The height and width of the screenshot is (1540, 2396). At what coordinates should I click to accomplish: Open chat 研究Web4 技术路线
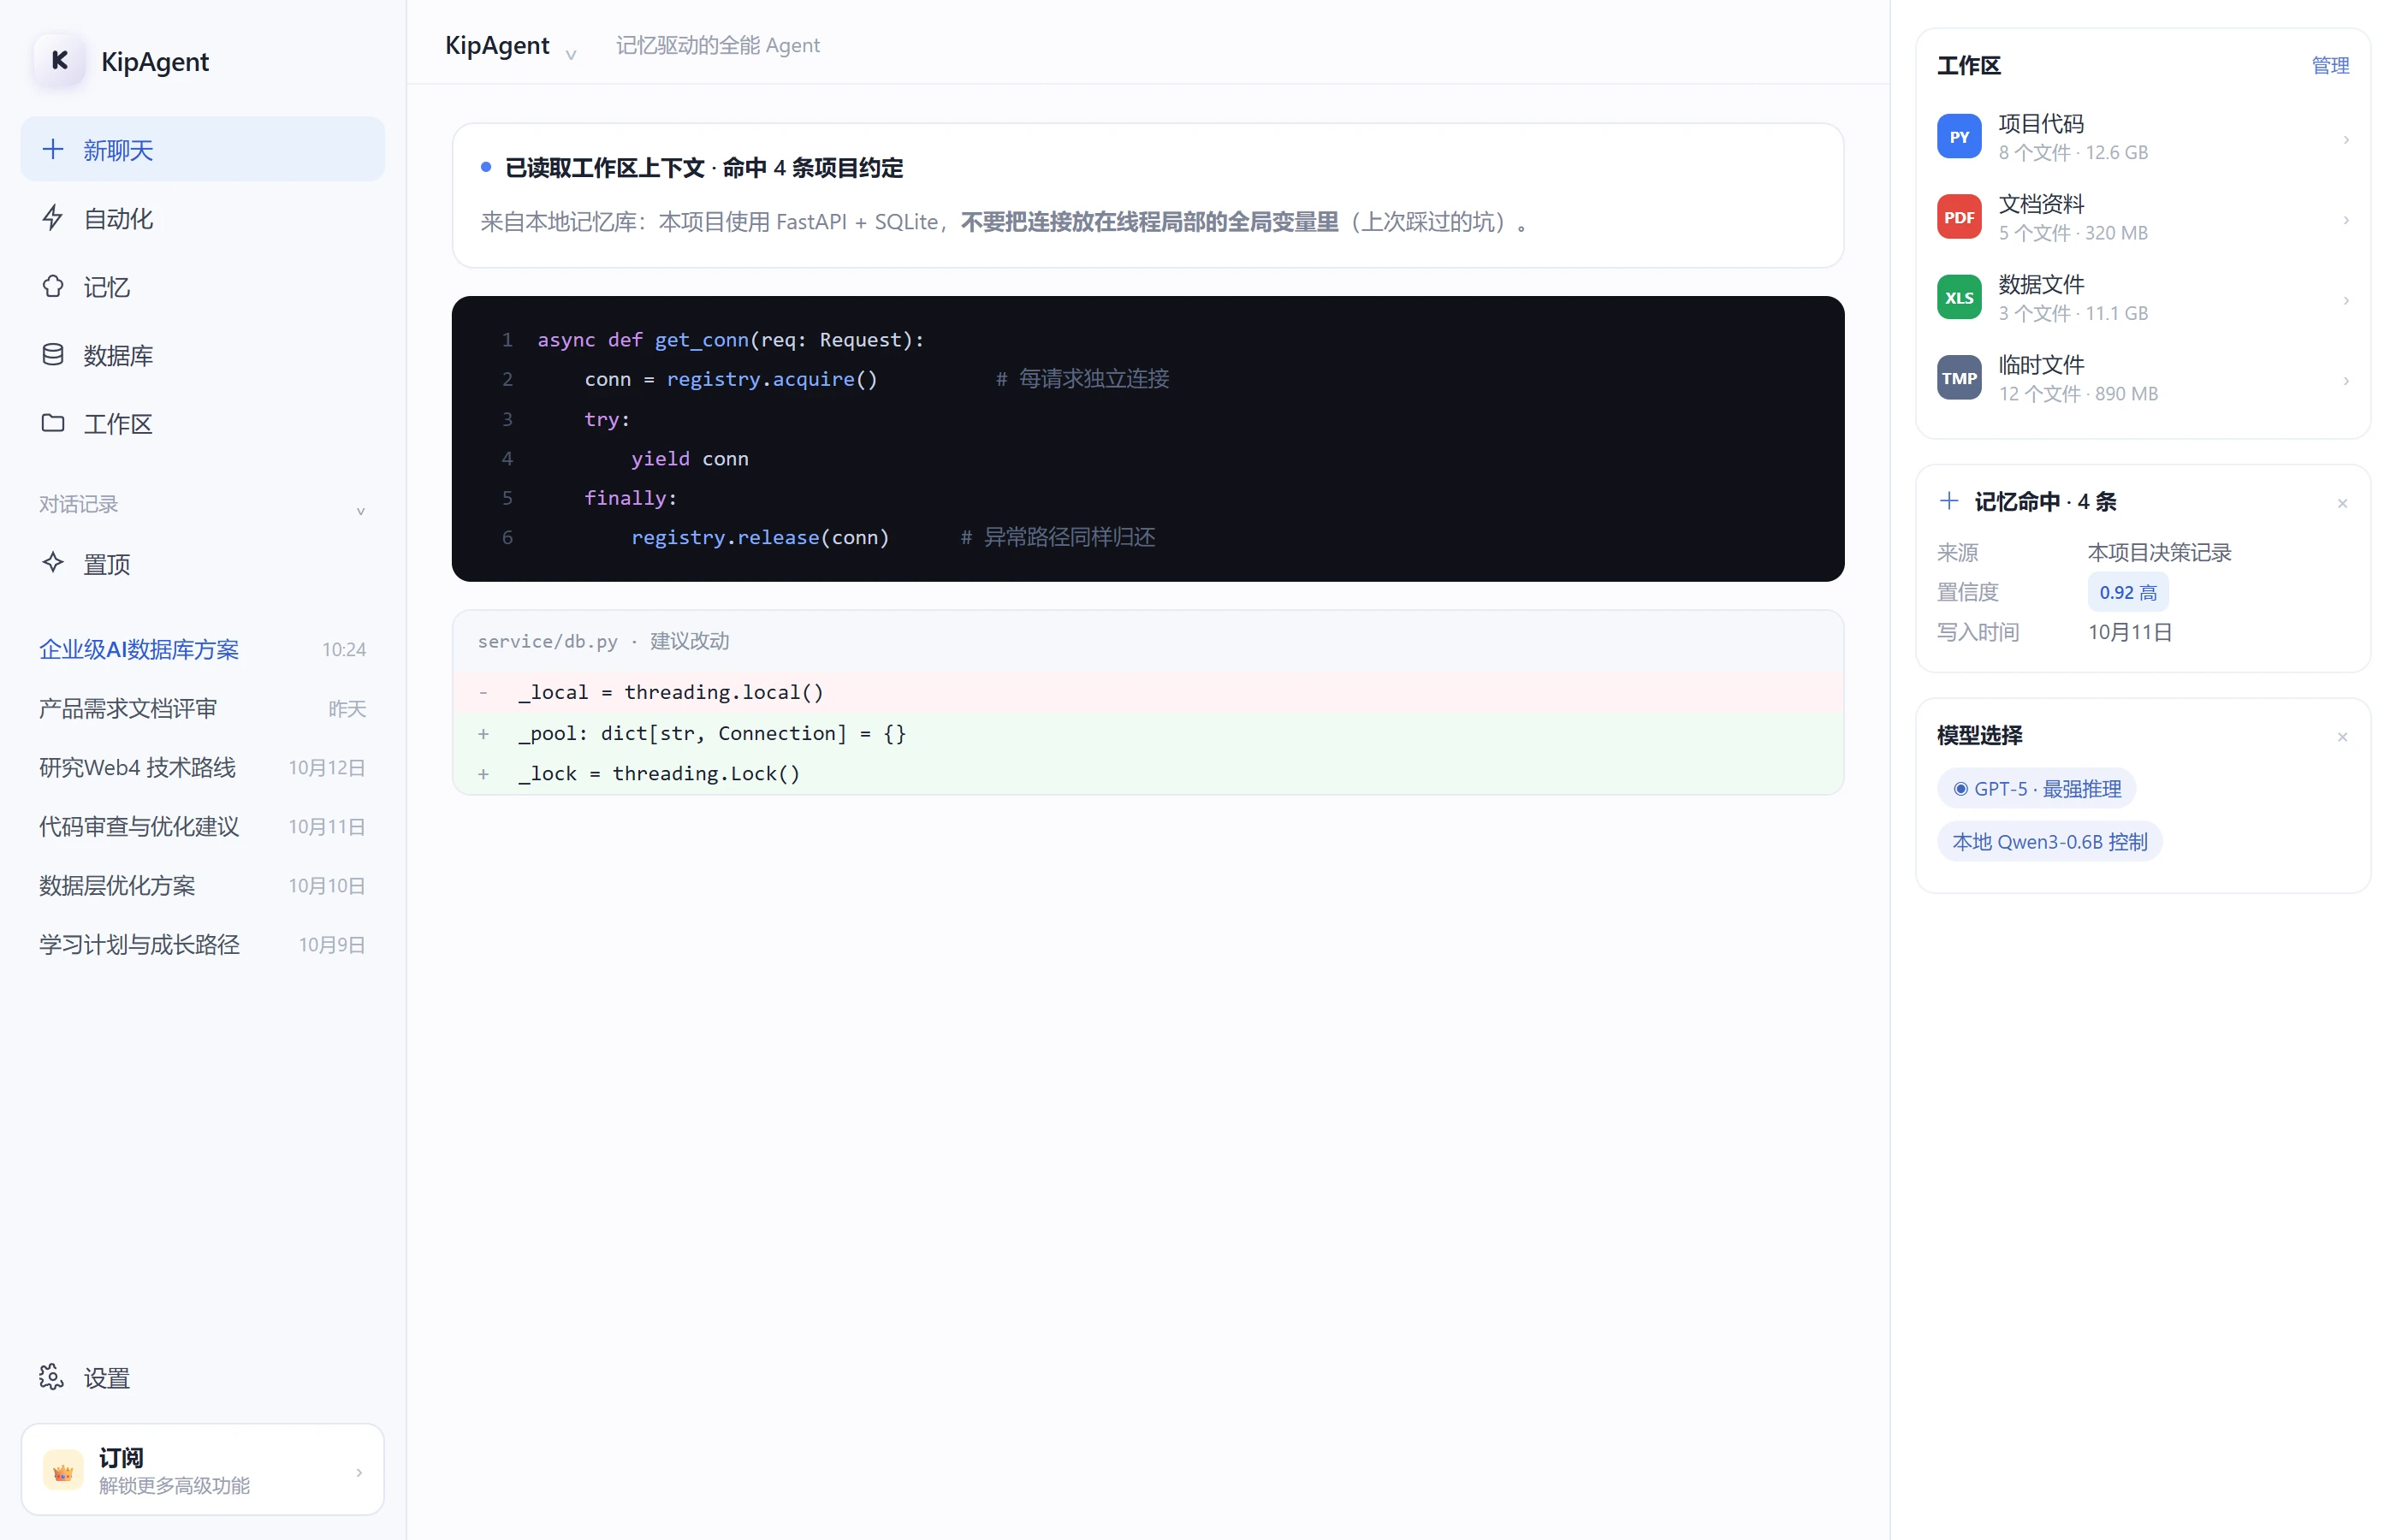click(x=202, y=767)
